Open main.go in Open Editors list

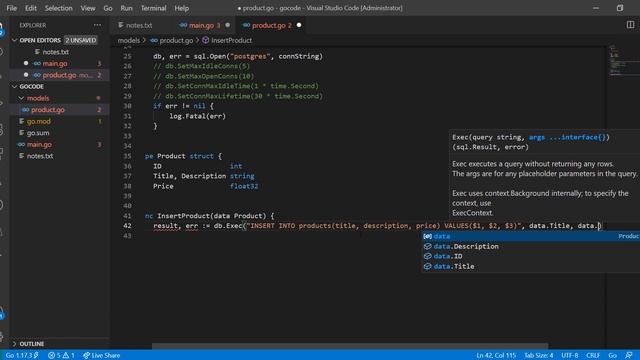pyautogui.click(x=55, y=63)
